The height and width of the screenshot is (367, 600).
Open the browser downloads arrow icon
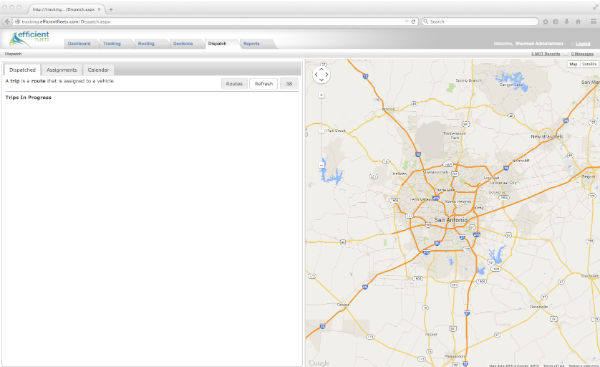coord(567,22)
